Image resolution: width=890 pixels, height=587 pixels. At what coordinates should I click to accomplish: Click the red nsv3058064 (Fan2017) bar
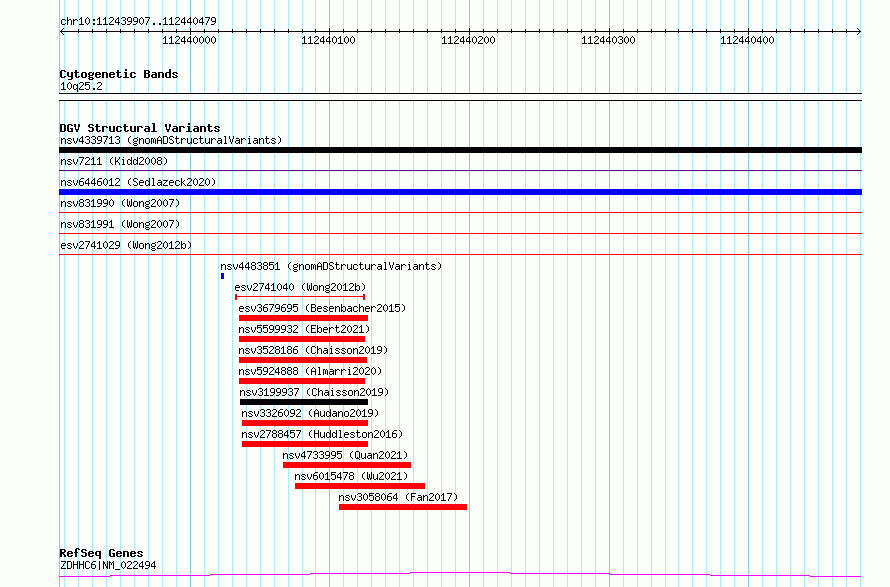pyautogui.click(x=402, y=507)
